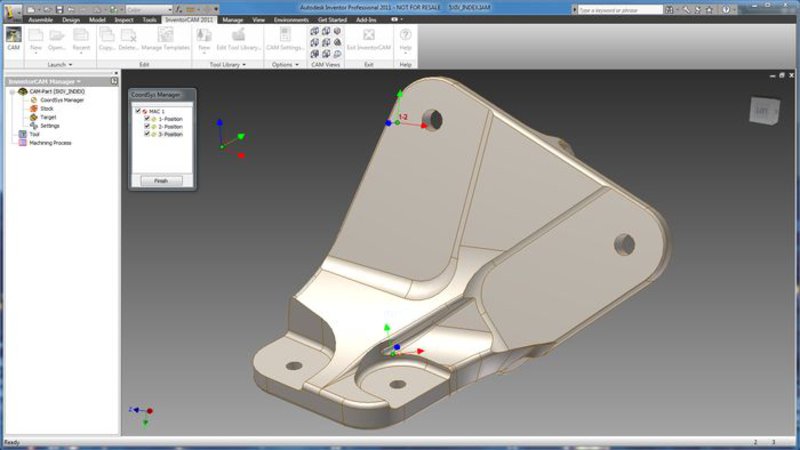
Task: Select the Target node in CAM tree
Action: [47, 117]
